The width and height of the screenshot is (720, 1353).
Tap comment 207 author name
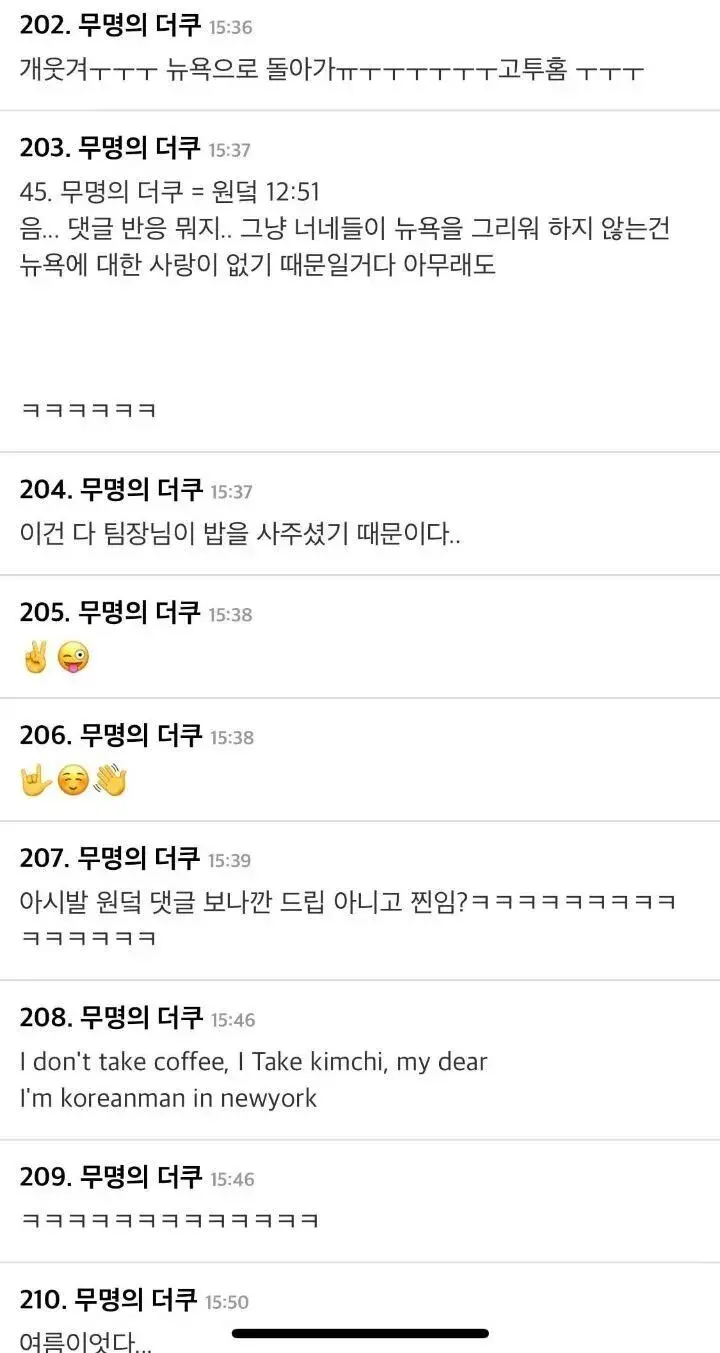click(140, 858)
